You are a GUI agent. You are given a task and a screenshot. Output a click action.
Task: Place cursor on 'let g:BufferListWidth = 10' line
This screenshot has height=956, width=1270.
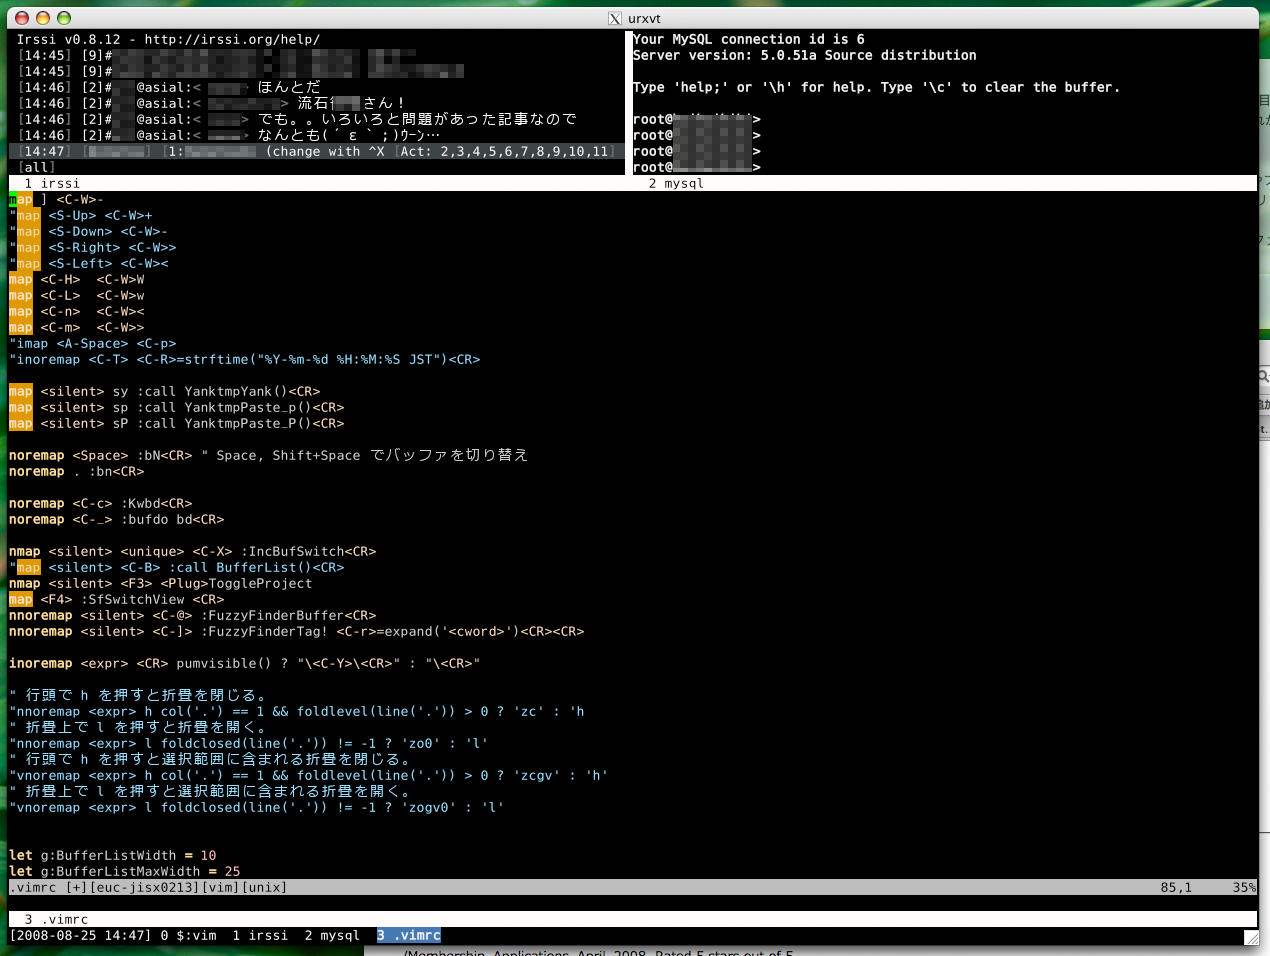click(x=112, y=856)
